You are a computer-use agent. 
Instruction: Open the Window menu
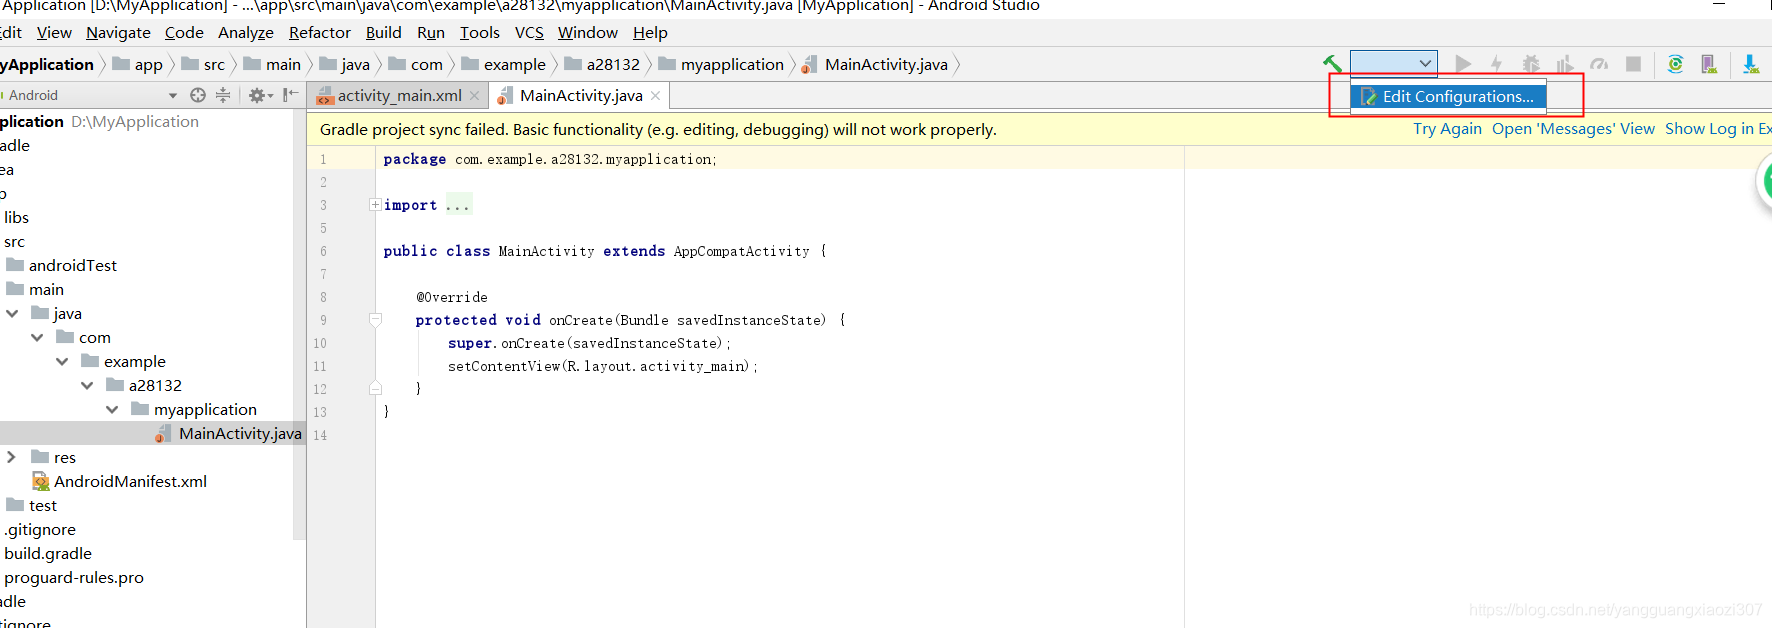coord(588,33)
